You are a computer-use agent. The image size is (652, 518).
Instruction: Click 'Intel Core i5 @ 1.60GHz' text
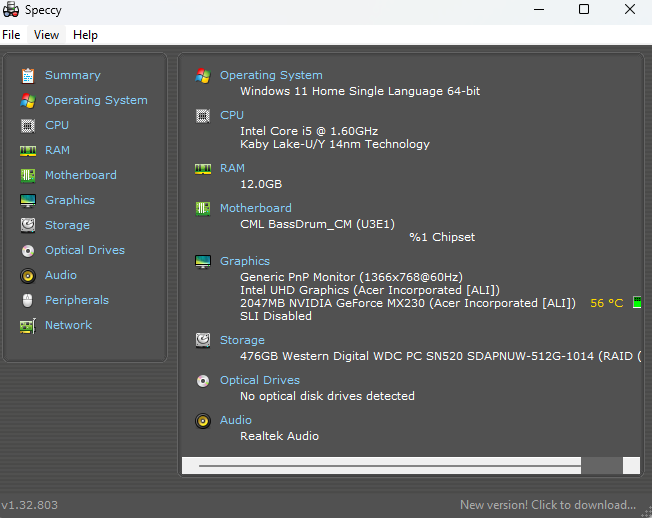coord(309,131)
